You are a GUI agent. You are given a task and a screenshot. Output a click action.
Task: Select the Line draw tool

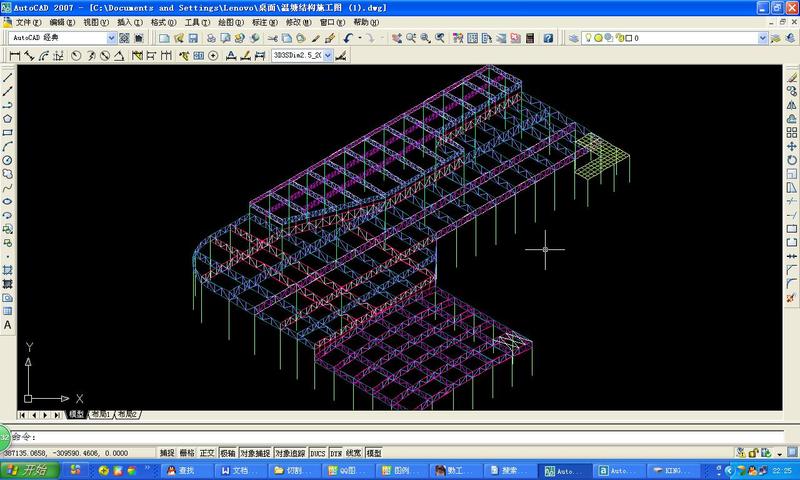8,77
